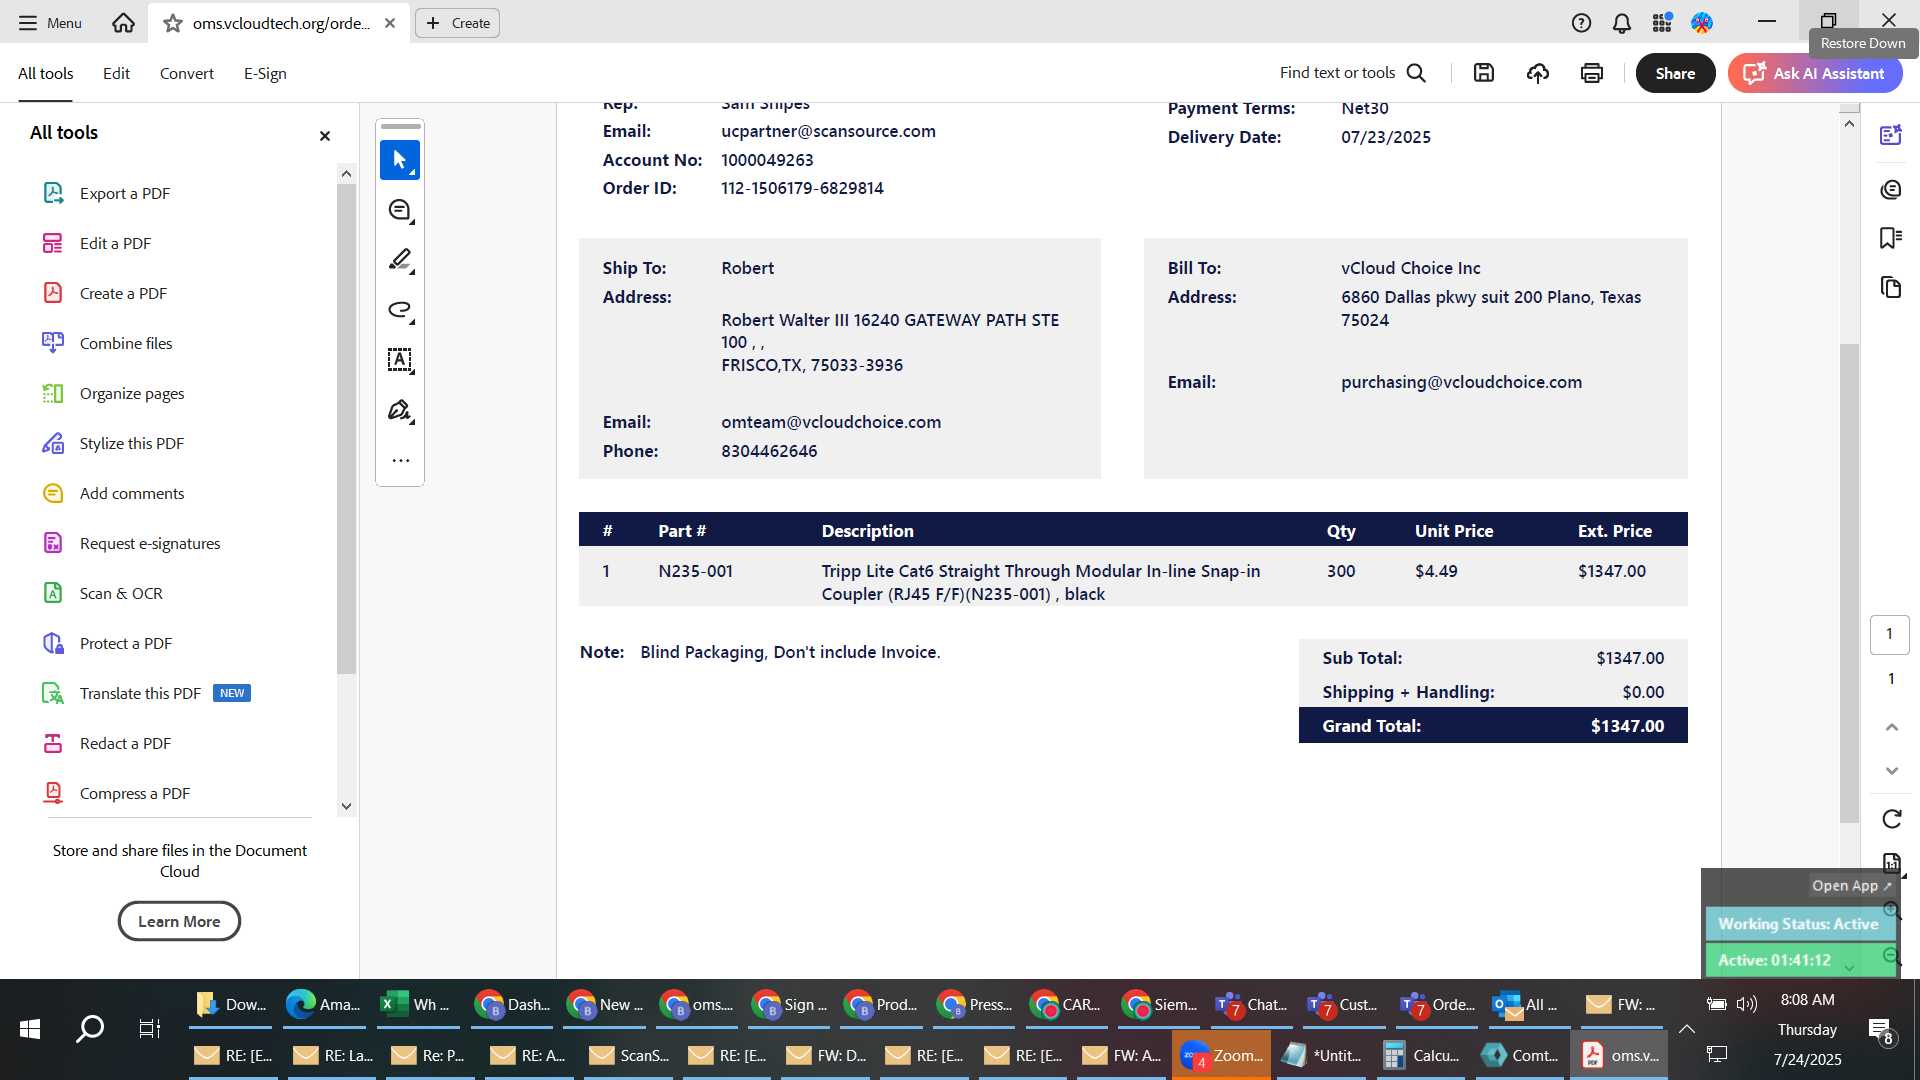This screenshot has width=1920, height=1080.
Task: Click the Find text search magnifier
Action: point(1416,73)
